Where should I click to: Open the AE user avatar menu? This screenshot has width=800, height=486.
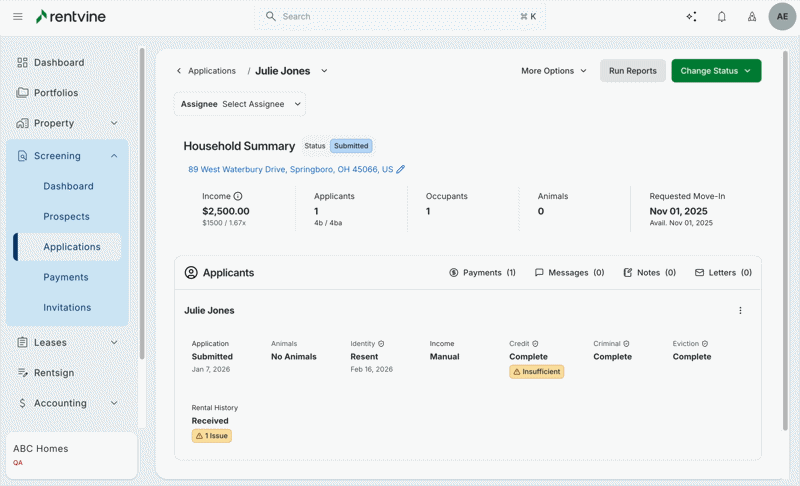[x=782, y=17]
